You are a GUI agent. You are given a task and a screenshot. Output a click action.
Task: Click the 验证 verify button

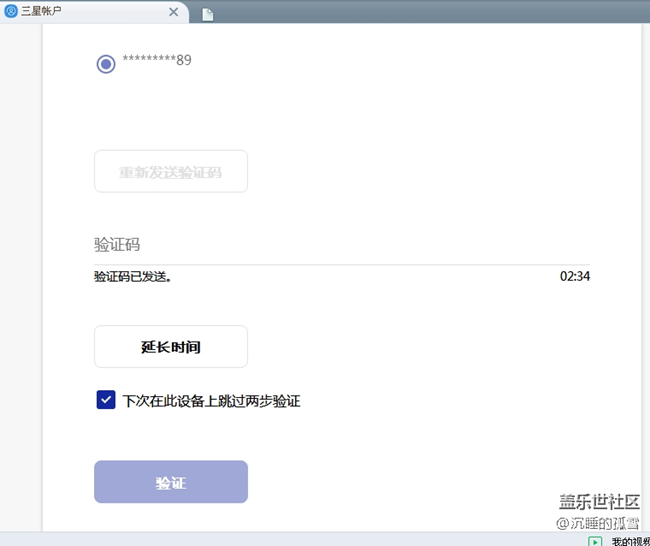tap(171, 482)
